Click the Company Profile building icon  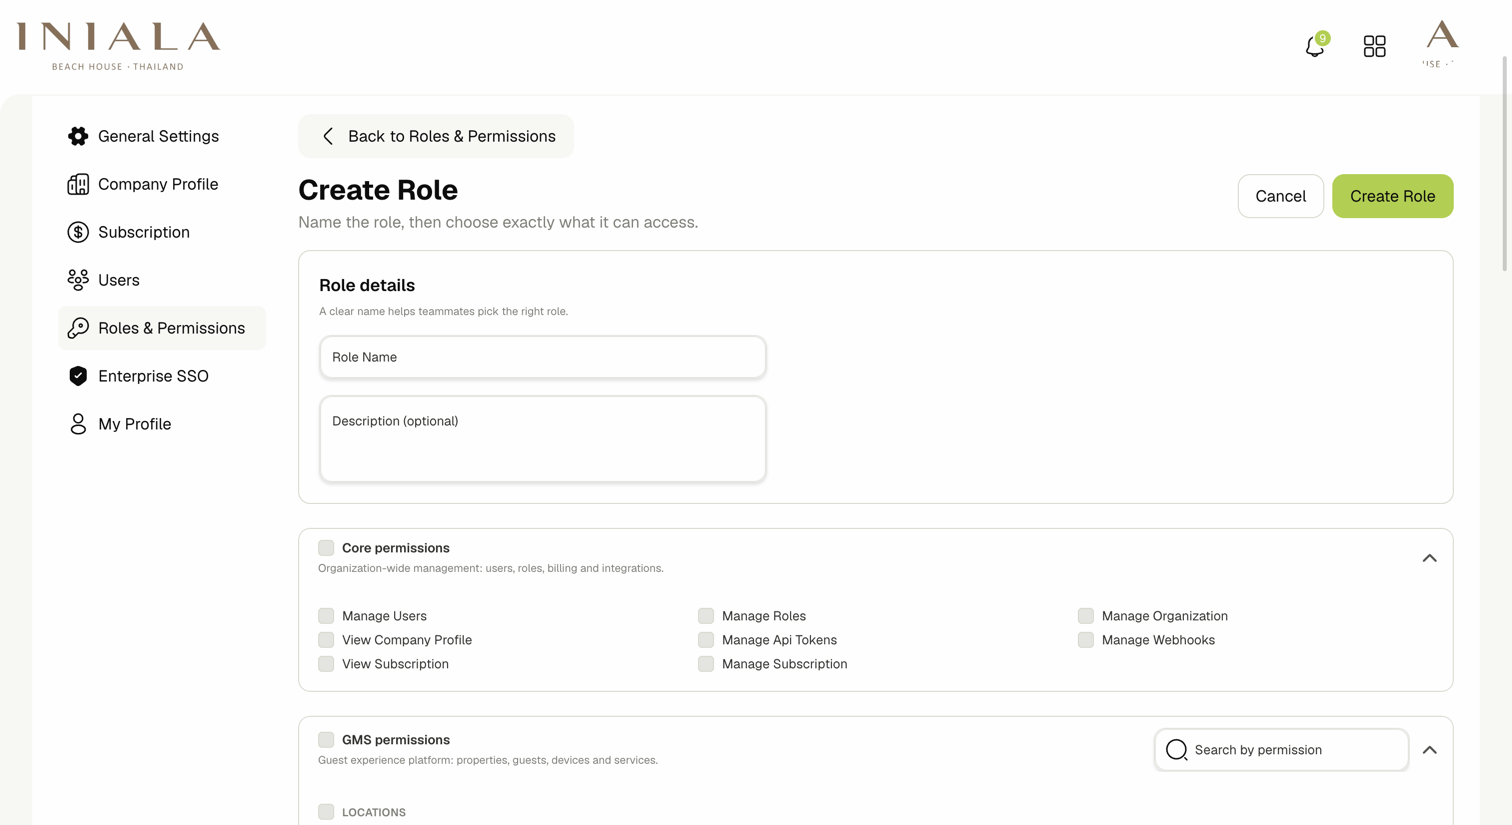78,184
